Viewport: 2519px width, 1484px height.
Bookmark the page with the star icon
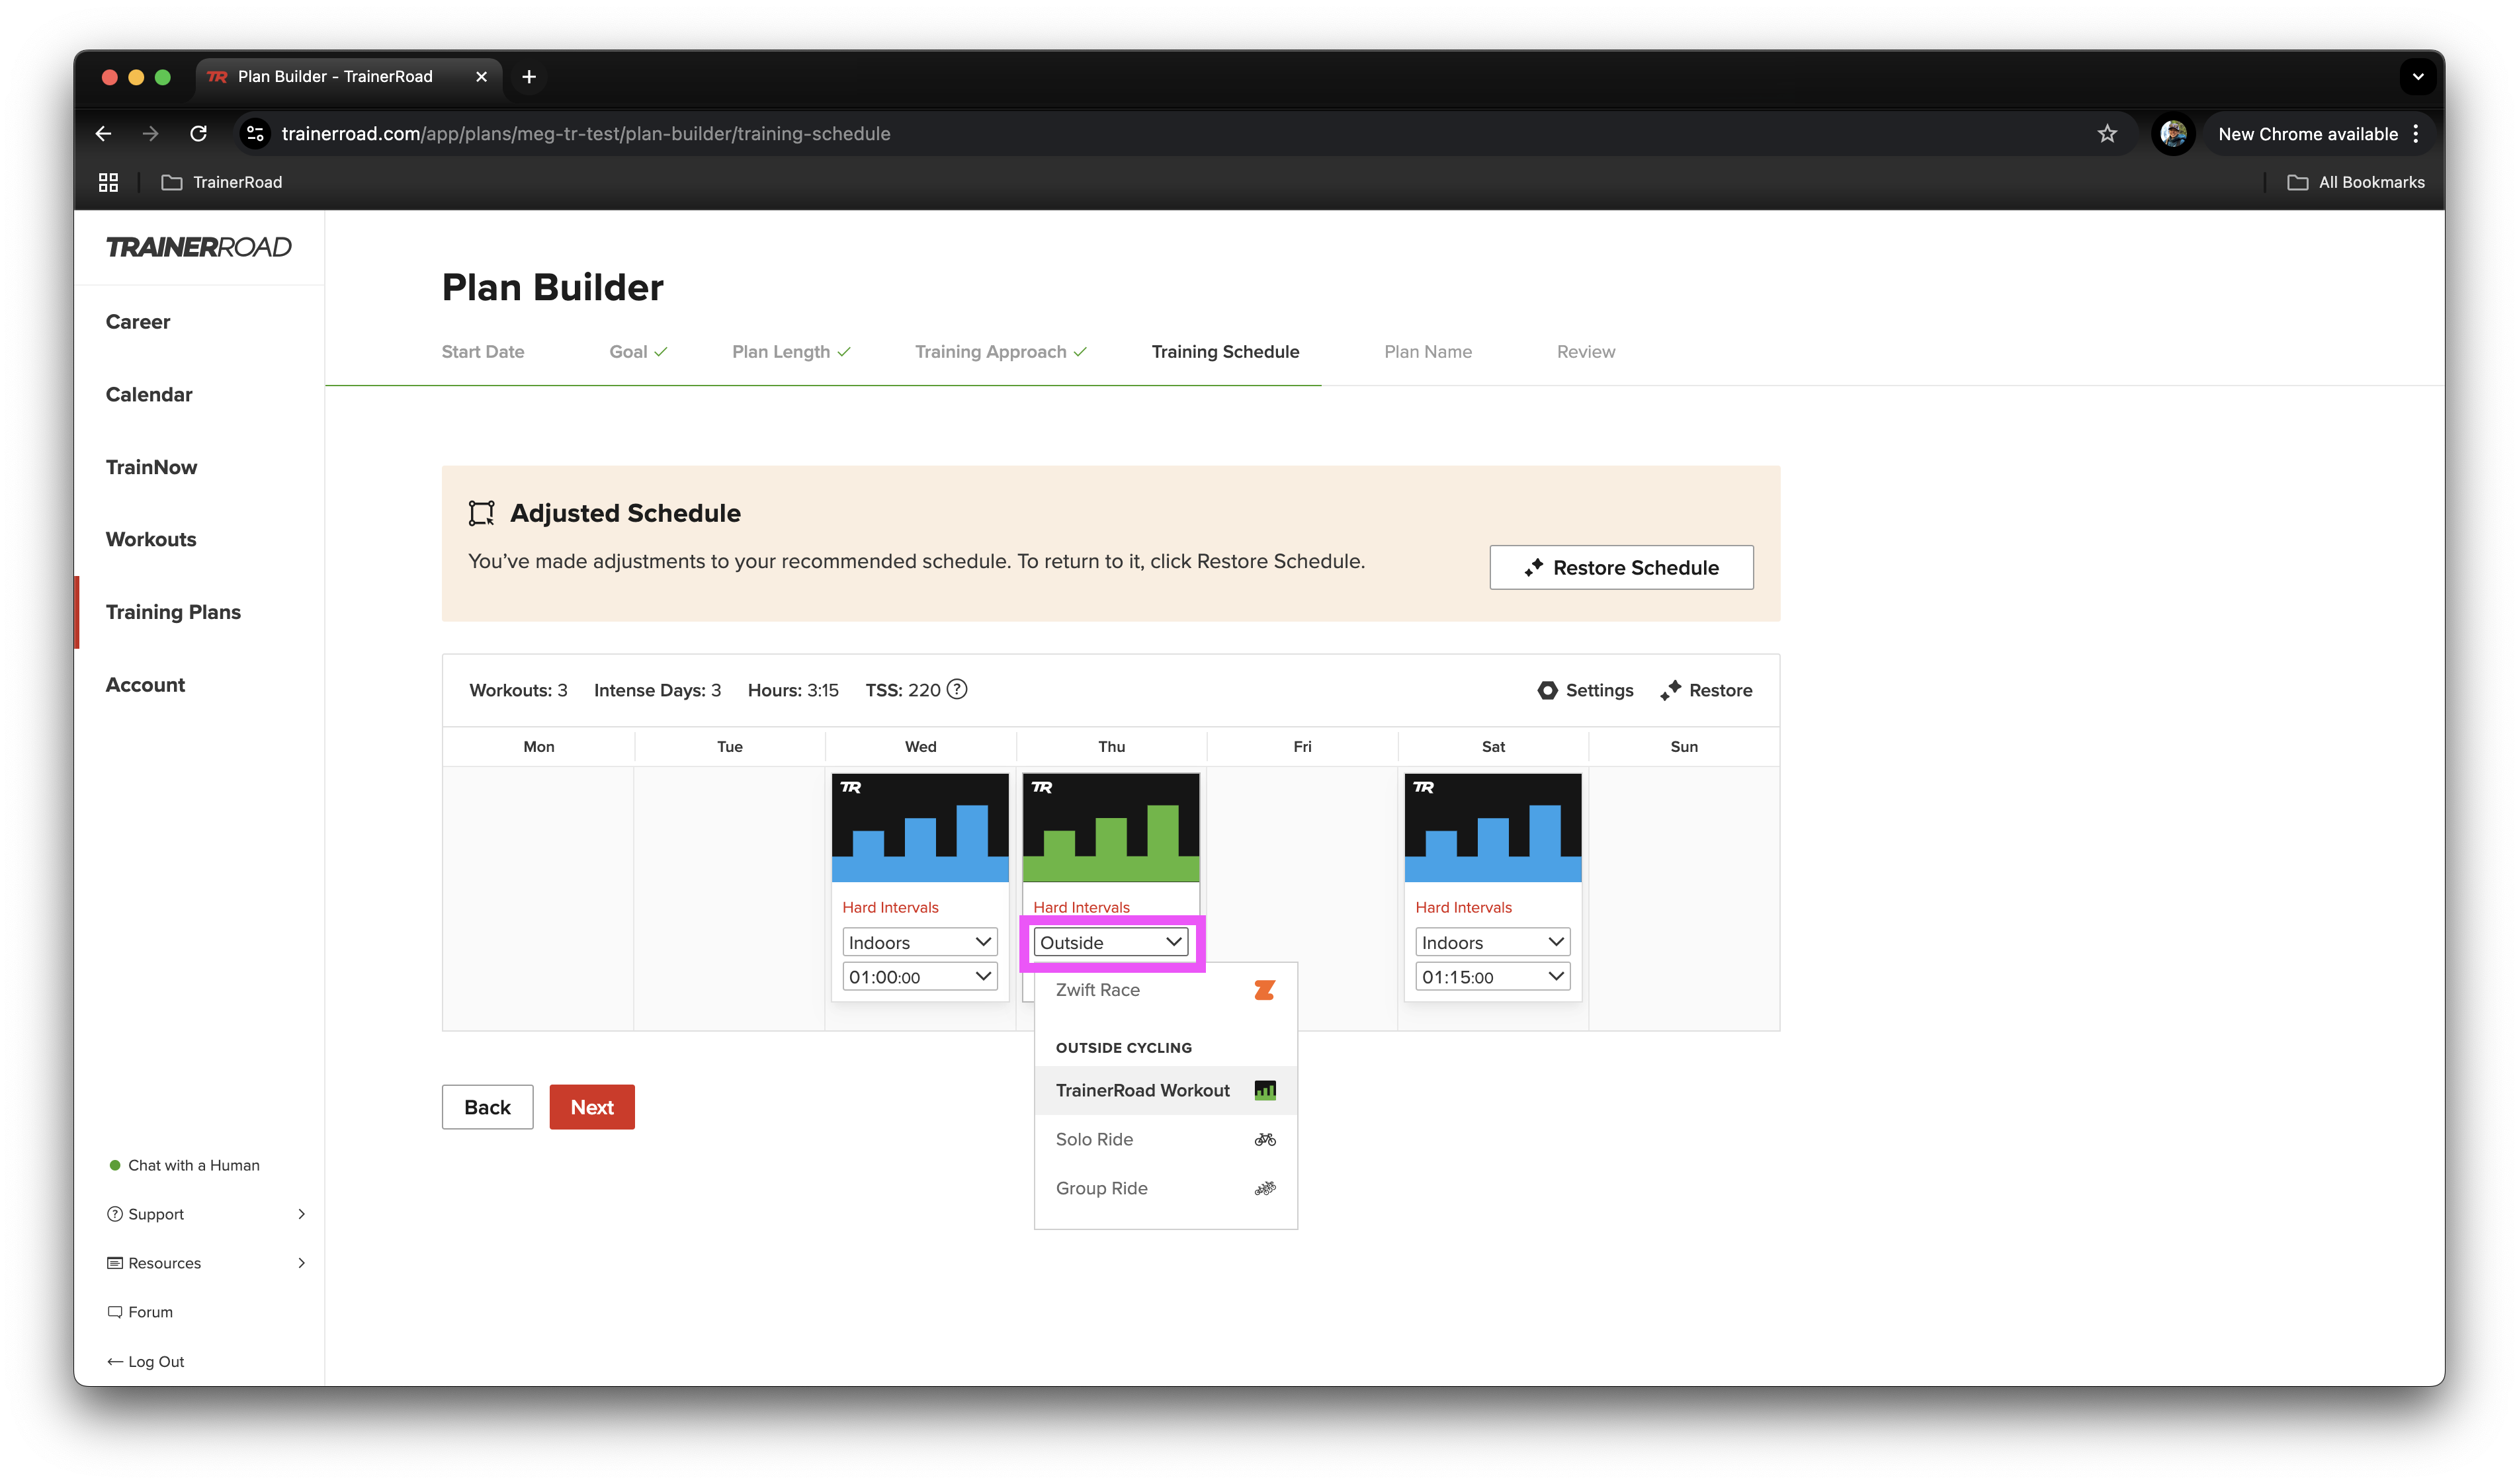pos(2107,134)
